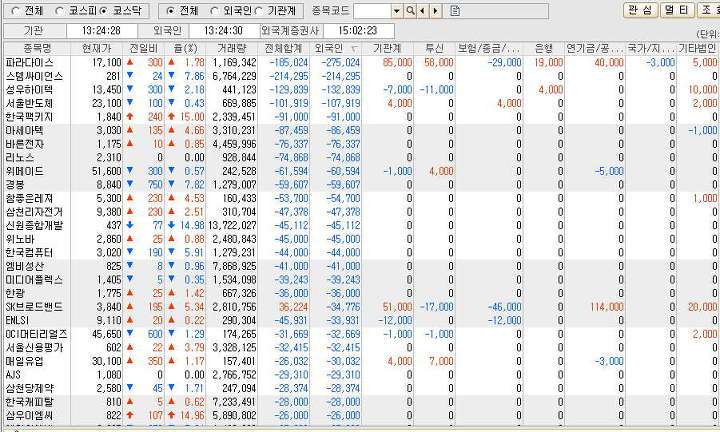The width and height of the screenshot is (720, 432).
Task: Sort by 전체합계 column header
Action: coord(284,48)
